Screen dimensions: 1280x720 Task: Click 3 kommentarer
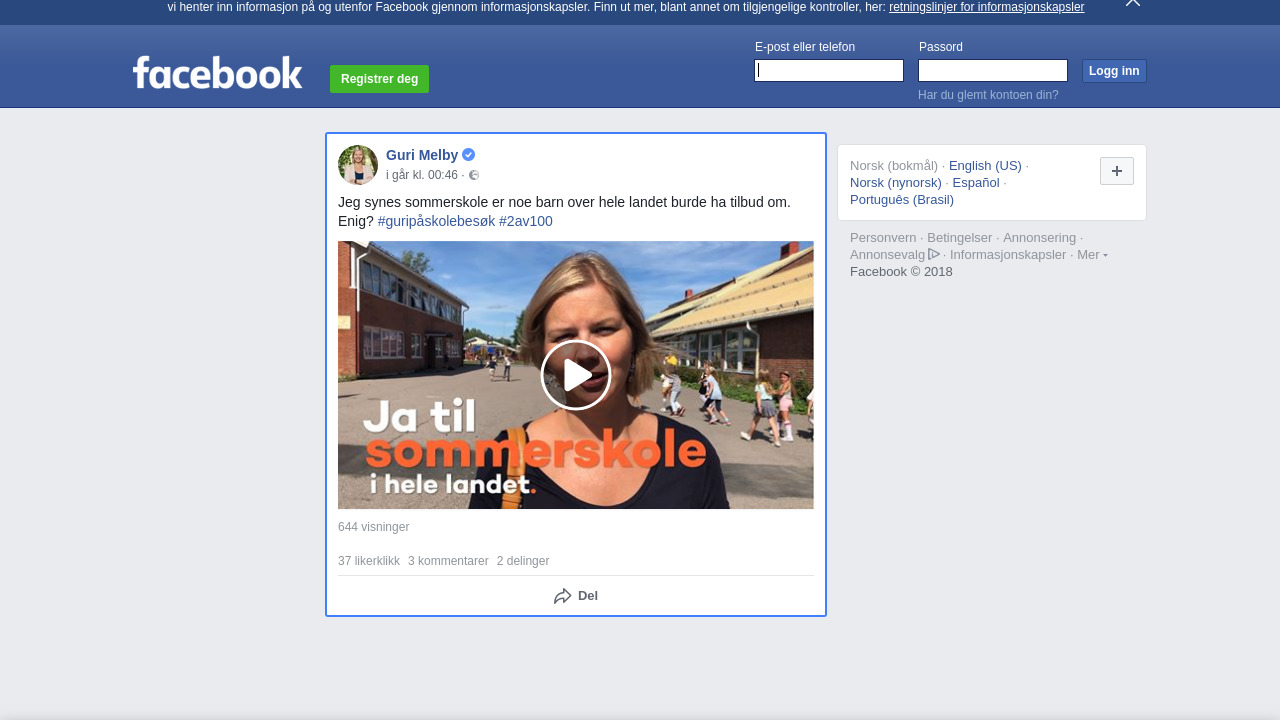pyautogui.click(x=448, y=561)
